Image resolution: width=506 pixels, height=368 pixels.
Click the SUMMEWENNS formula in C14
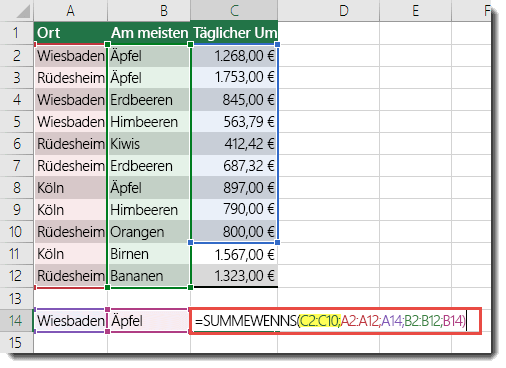click(335, 321)
